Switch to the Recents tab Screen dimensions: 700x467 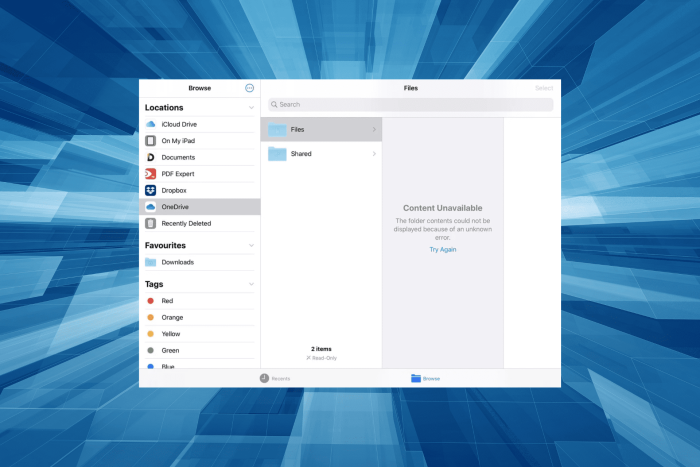pos(275,378)
